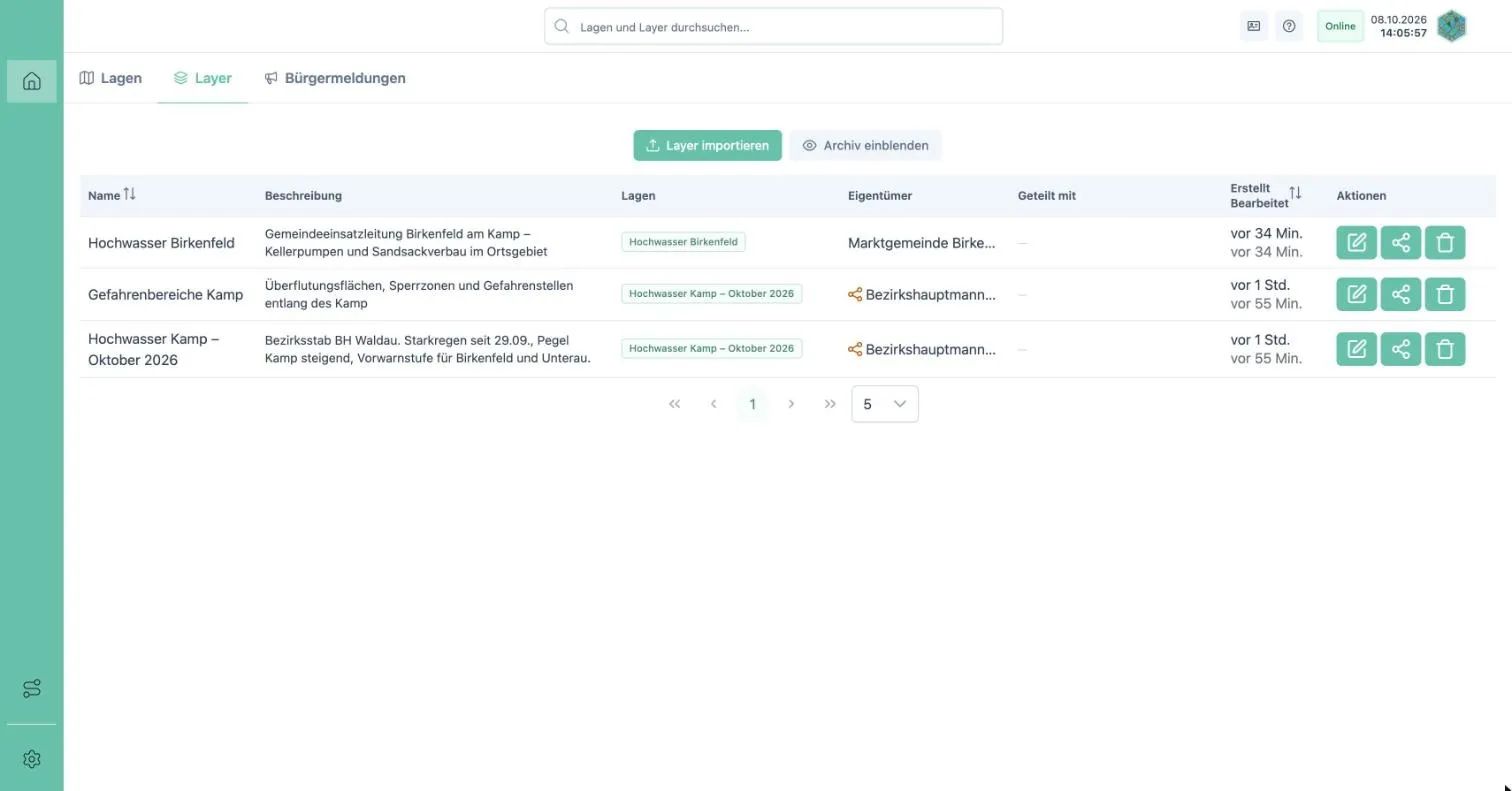
Task: Click the owner Marktgemeinde Birke… cell
Action: [922, 243]
